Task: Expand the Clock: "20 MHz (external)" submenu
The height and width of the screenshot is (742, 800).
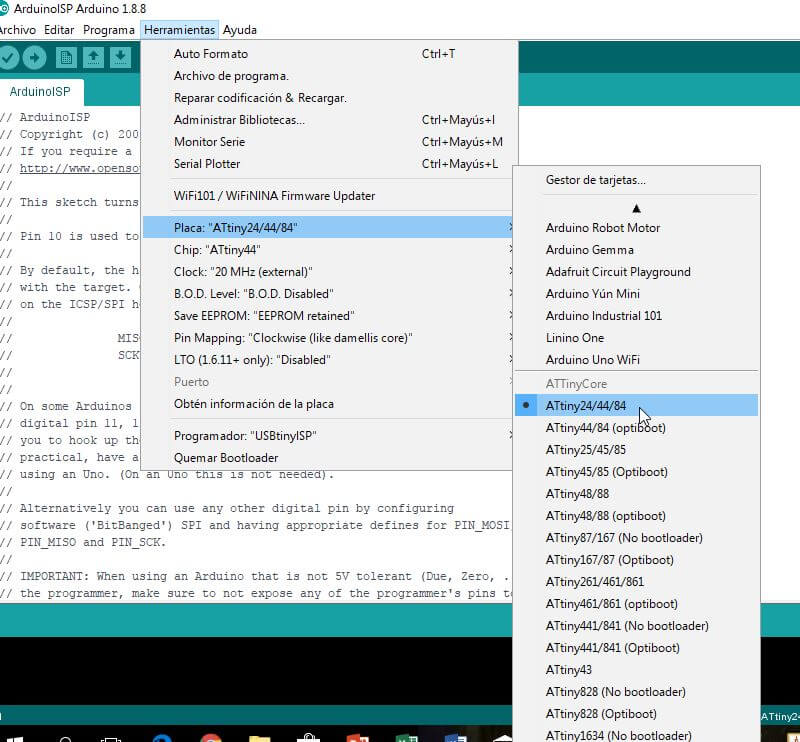Action: 327,271
